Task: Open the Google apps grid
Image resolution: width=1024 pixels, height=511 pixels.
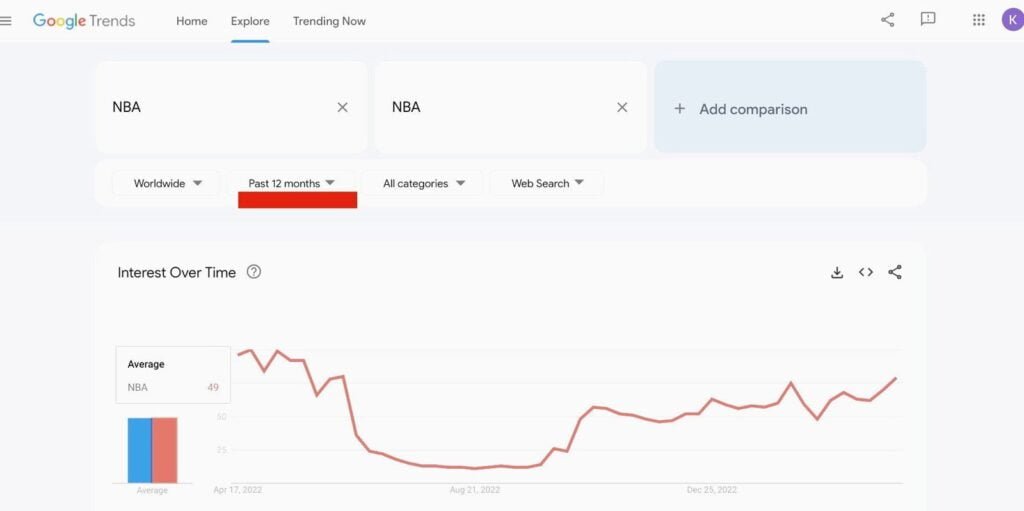Action: pyautogui.click(x=978, y=20)
